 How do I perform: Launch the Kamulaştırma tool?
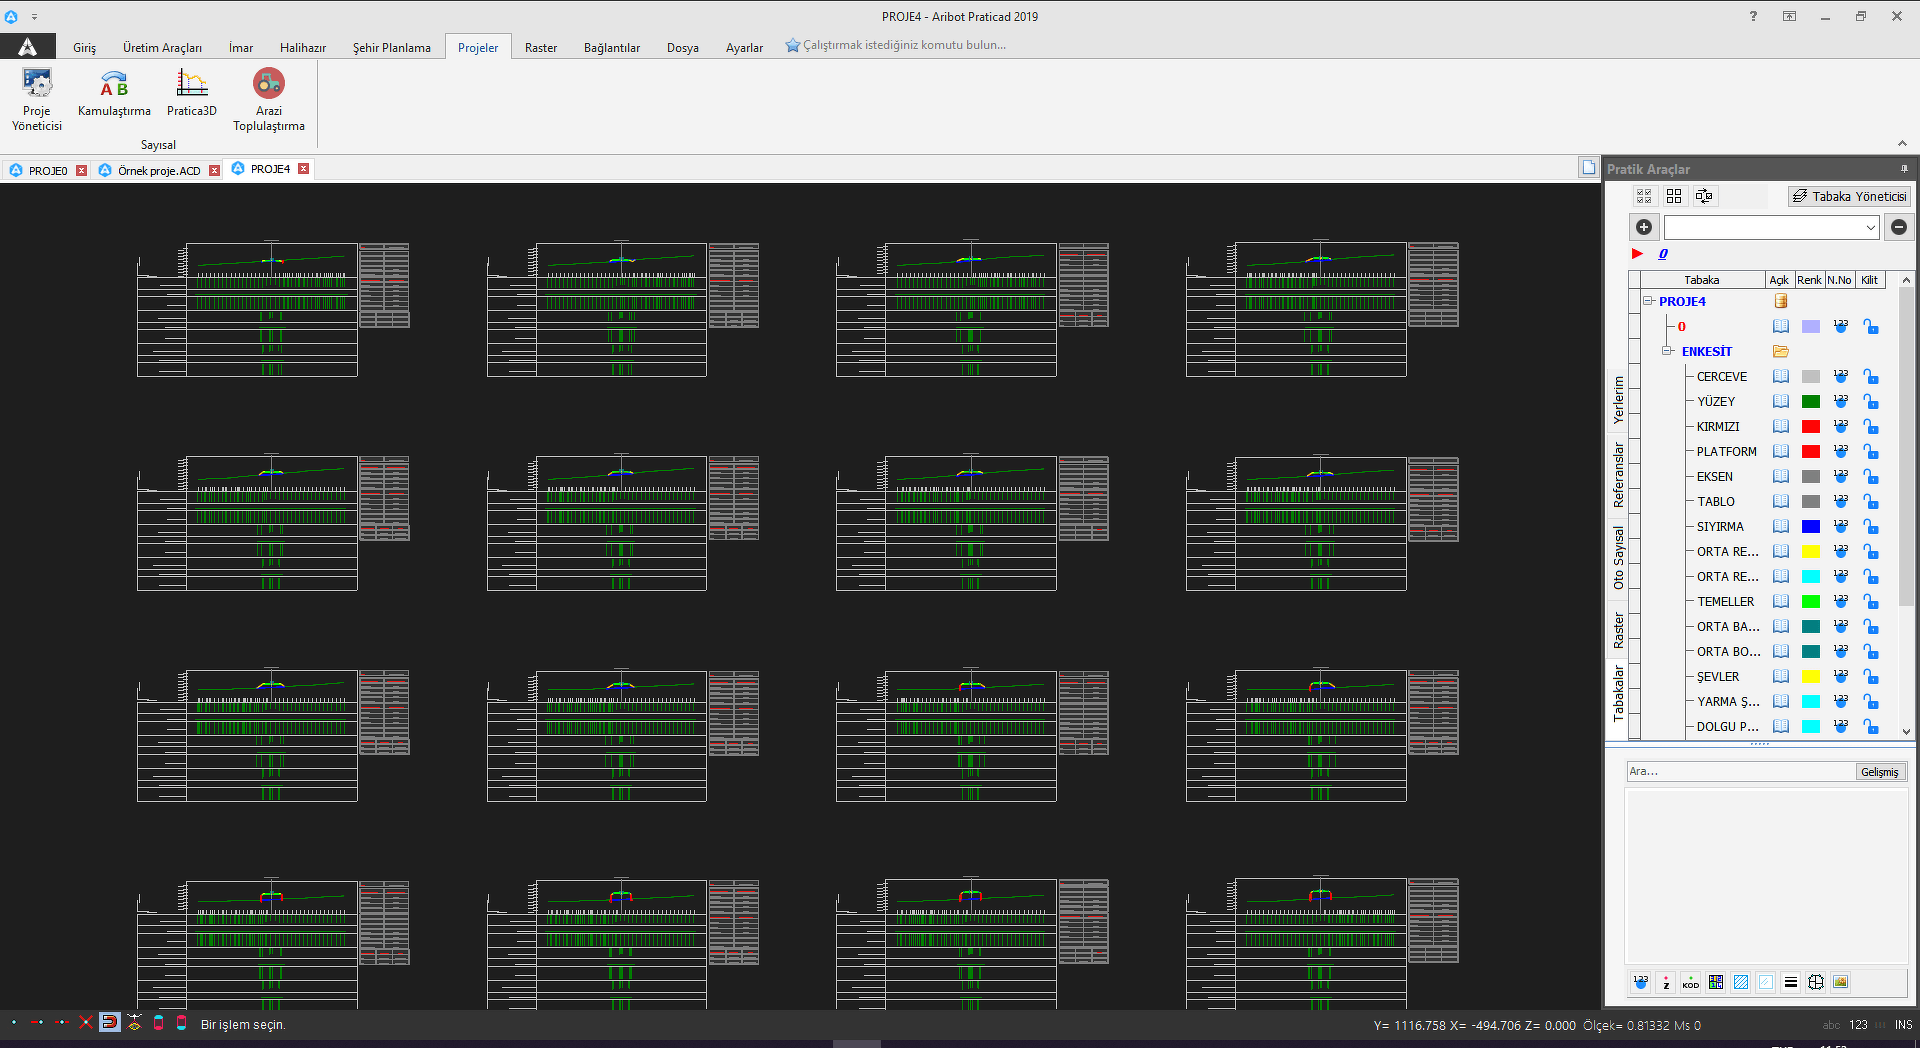pos(114,95)
